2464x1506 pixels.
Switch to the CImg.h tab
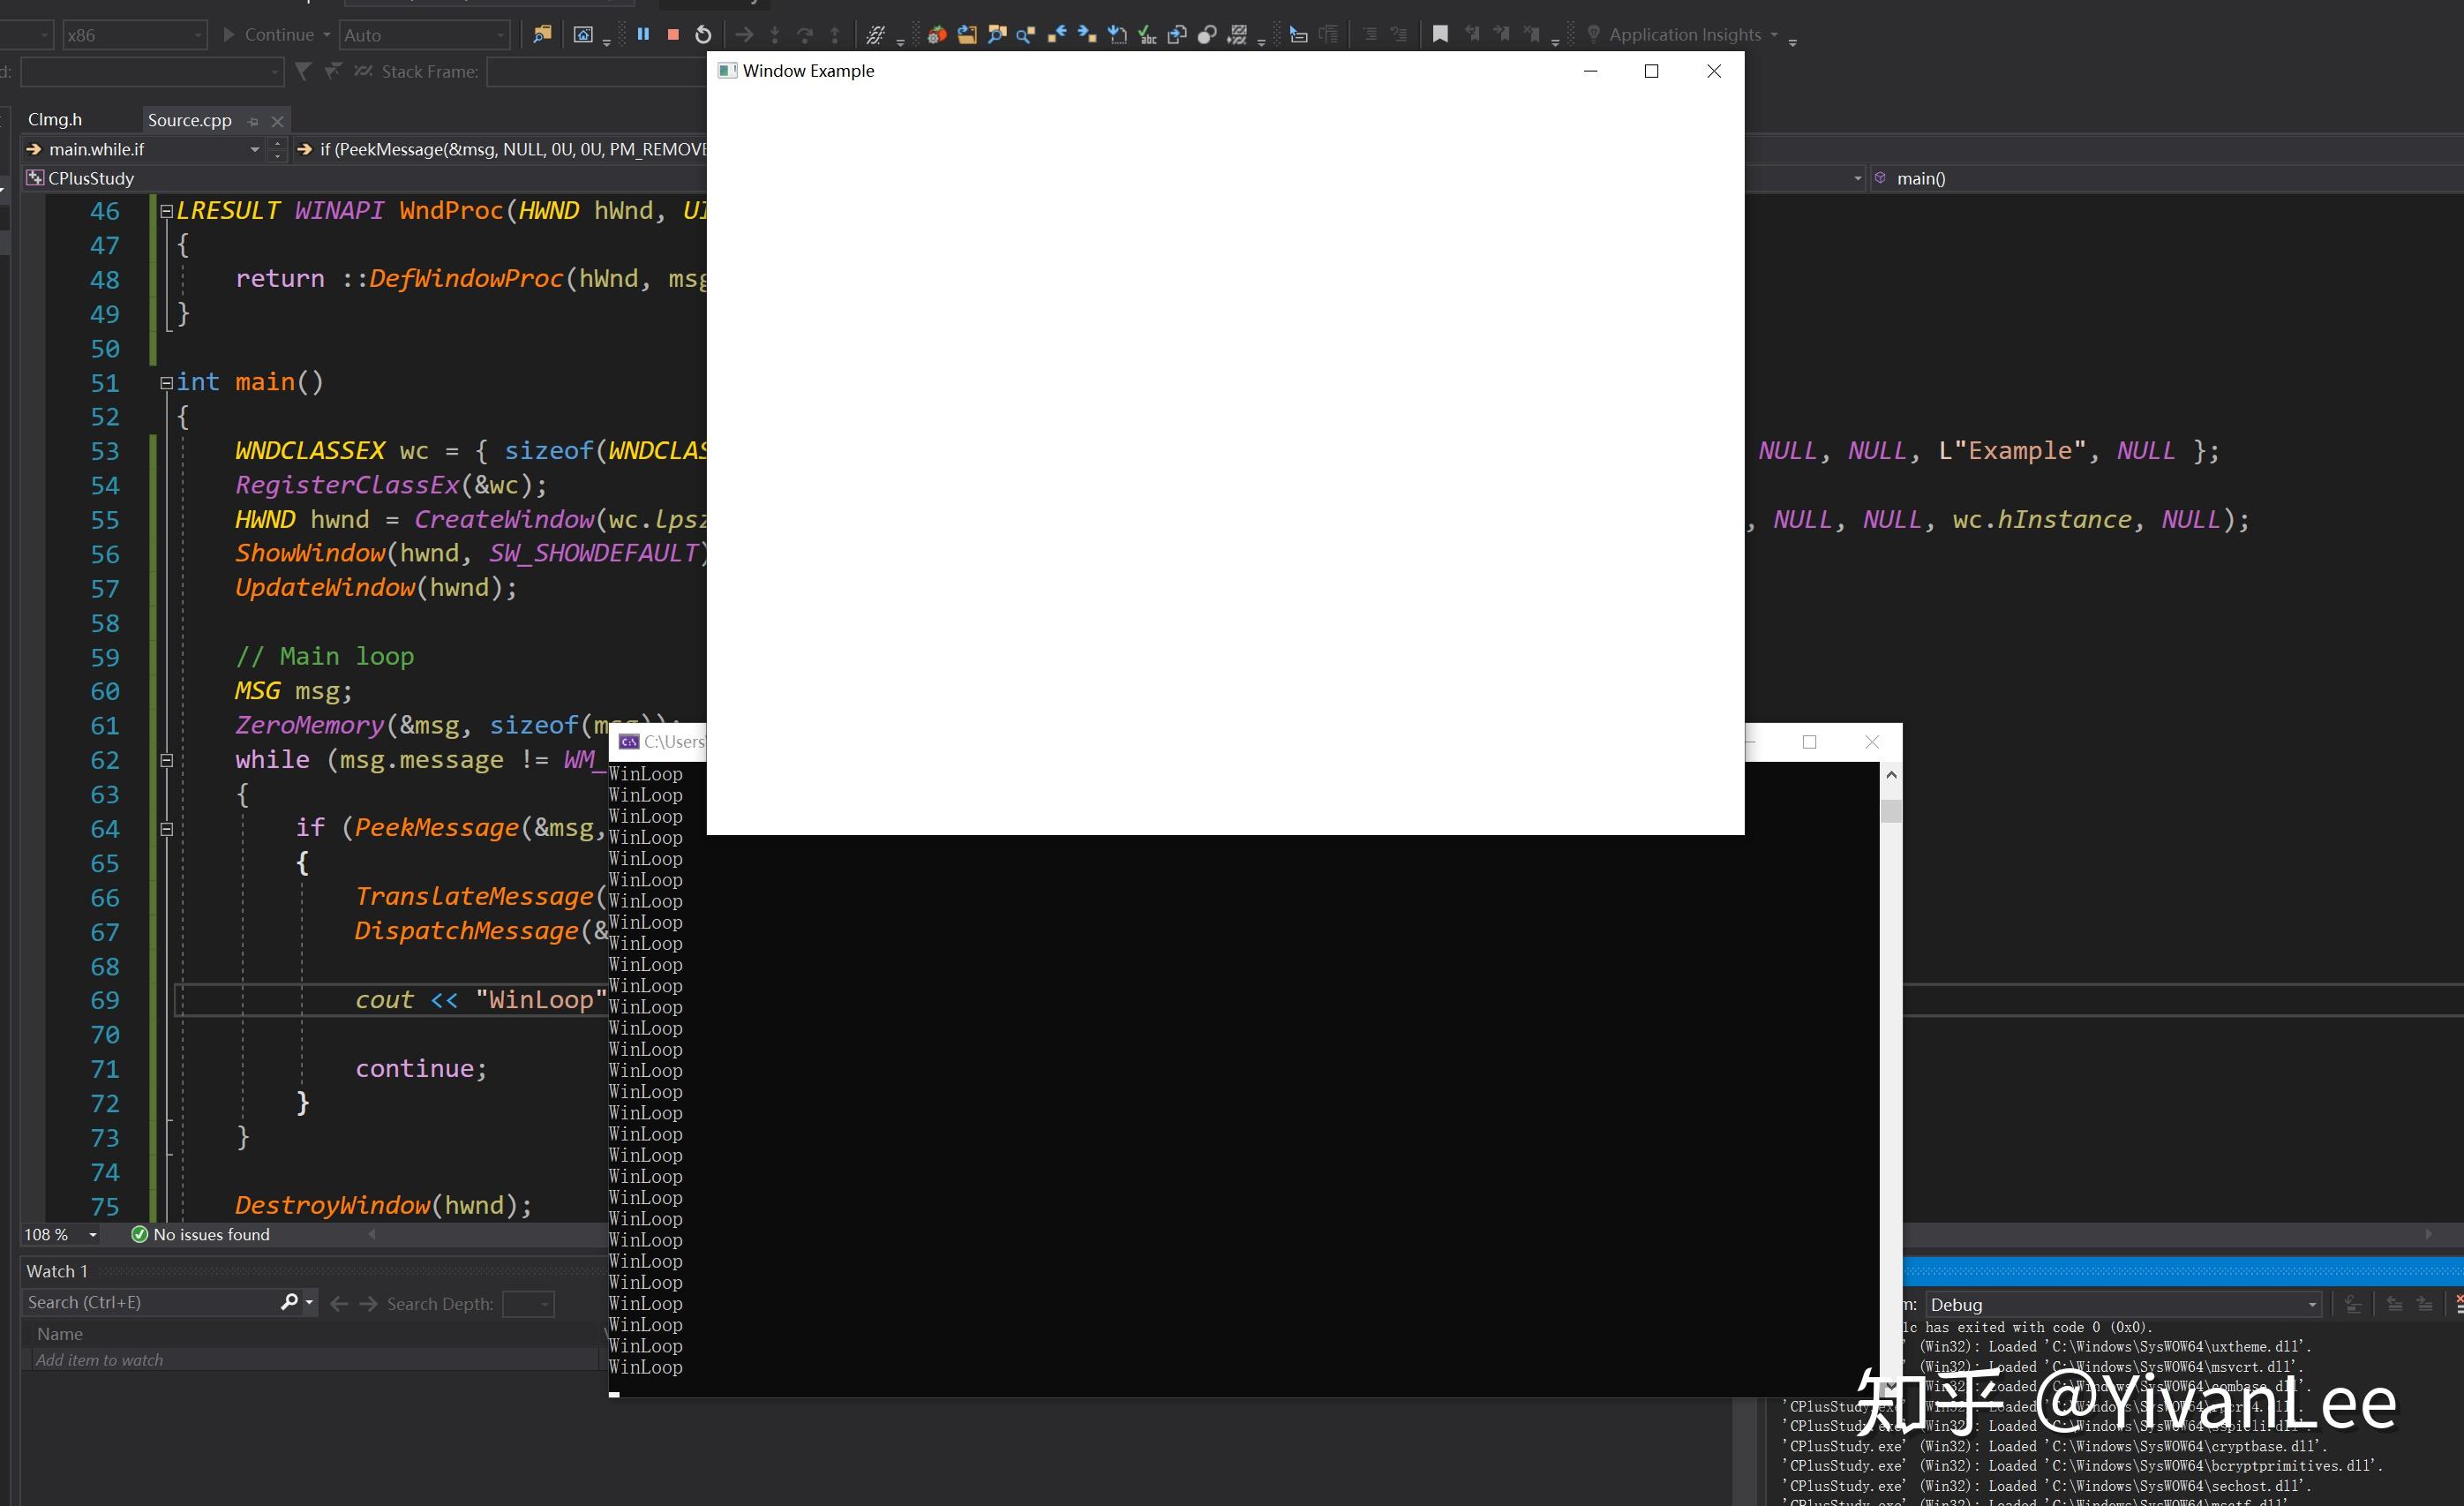(55, 120)
